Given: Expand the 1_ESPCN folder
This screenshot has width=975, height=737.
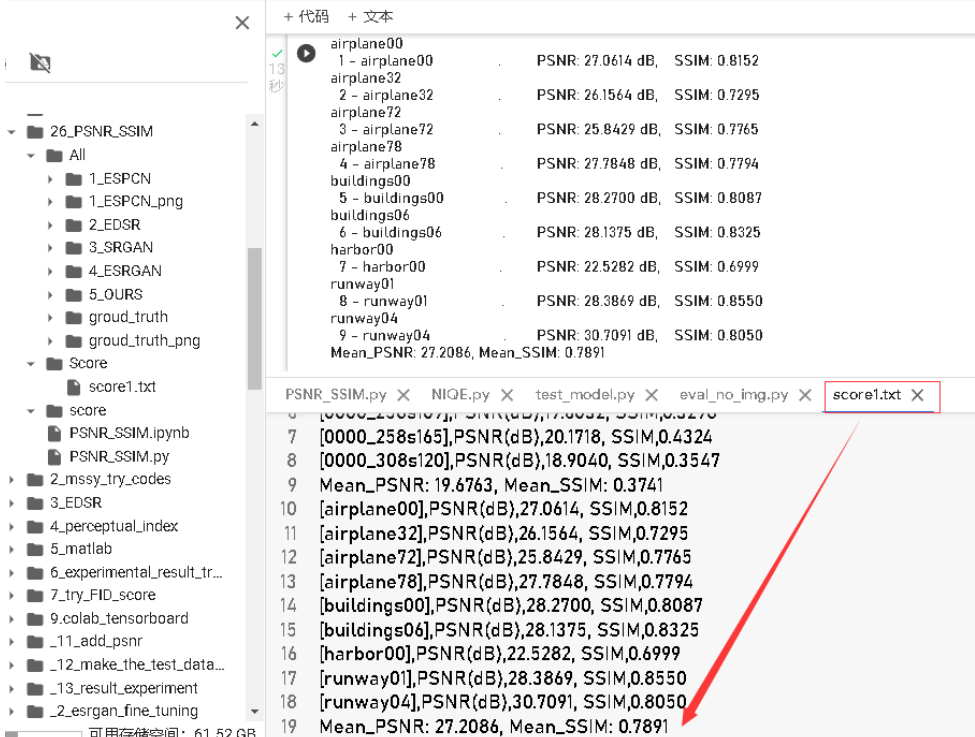Looking at the screenshot, I should (50, 179).
